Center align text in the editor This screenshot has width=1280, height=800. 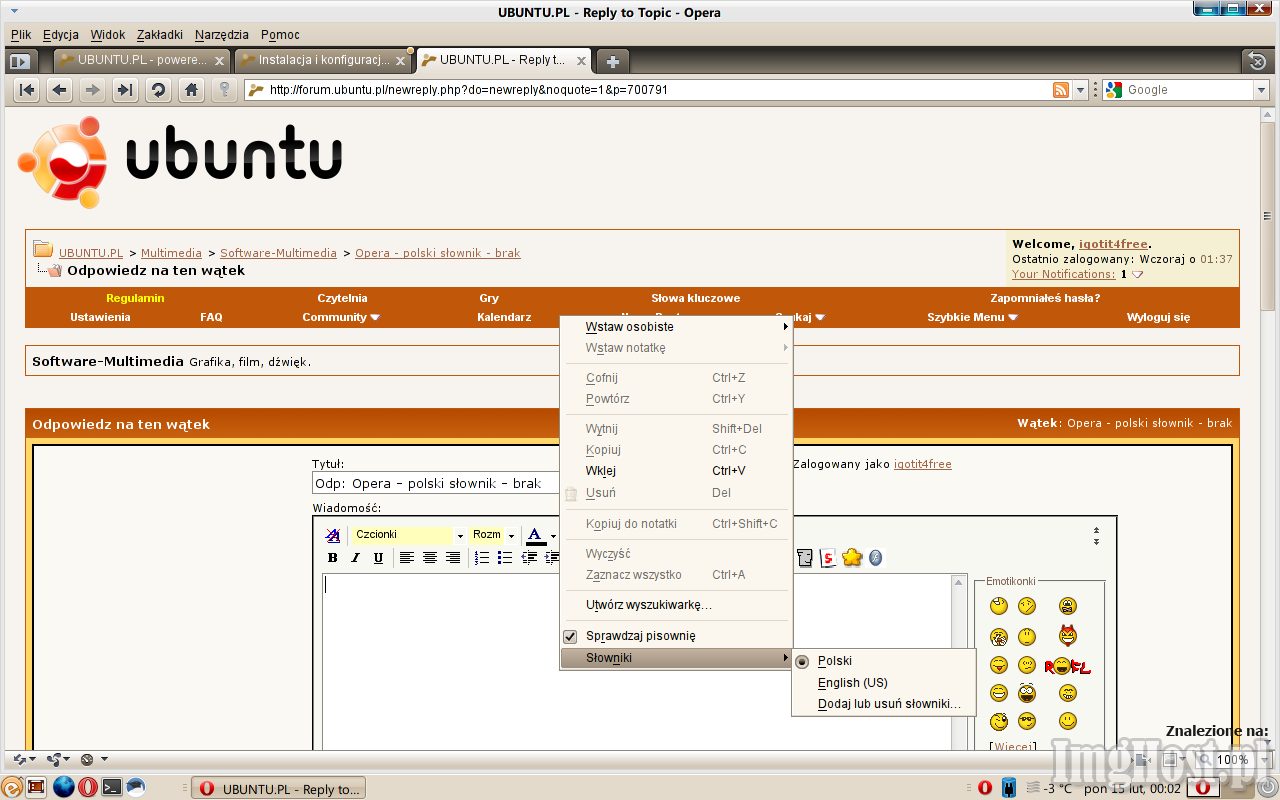pyautogui.click(x=430, y=558)
